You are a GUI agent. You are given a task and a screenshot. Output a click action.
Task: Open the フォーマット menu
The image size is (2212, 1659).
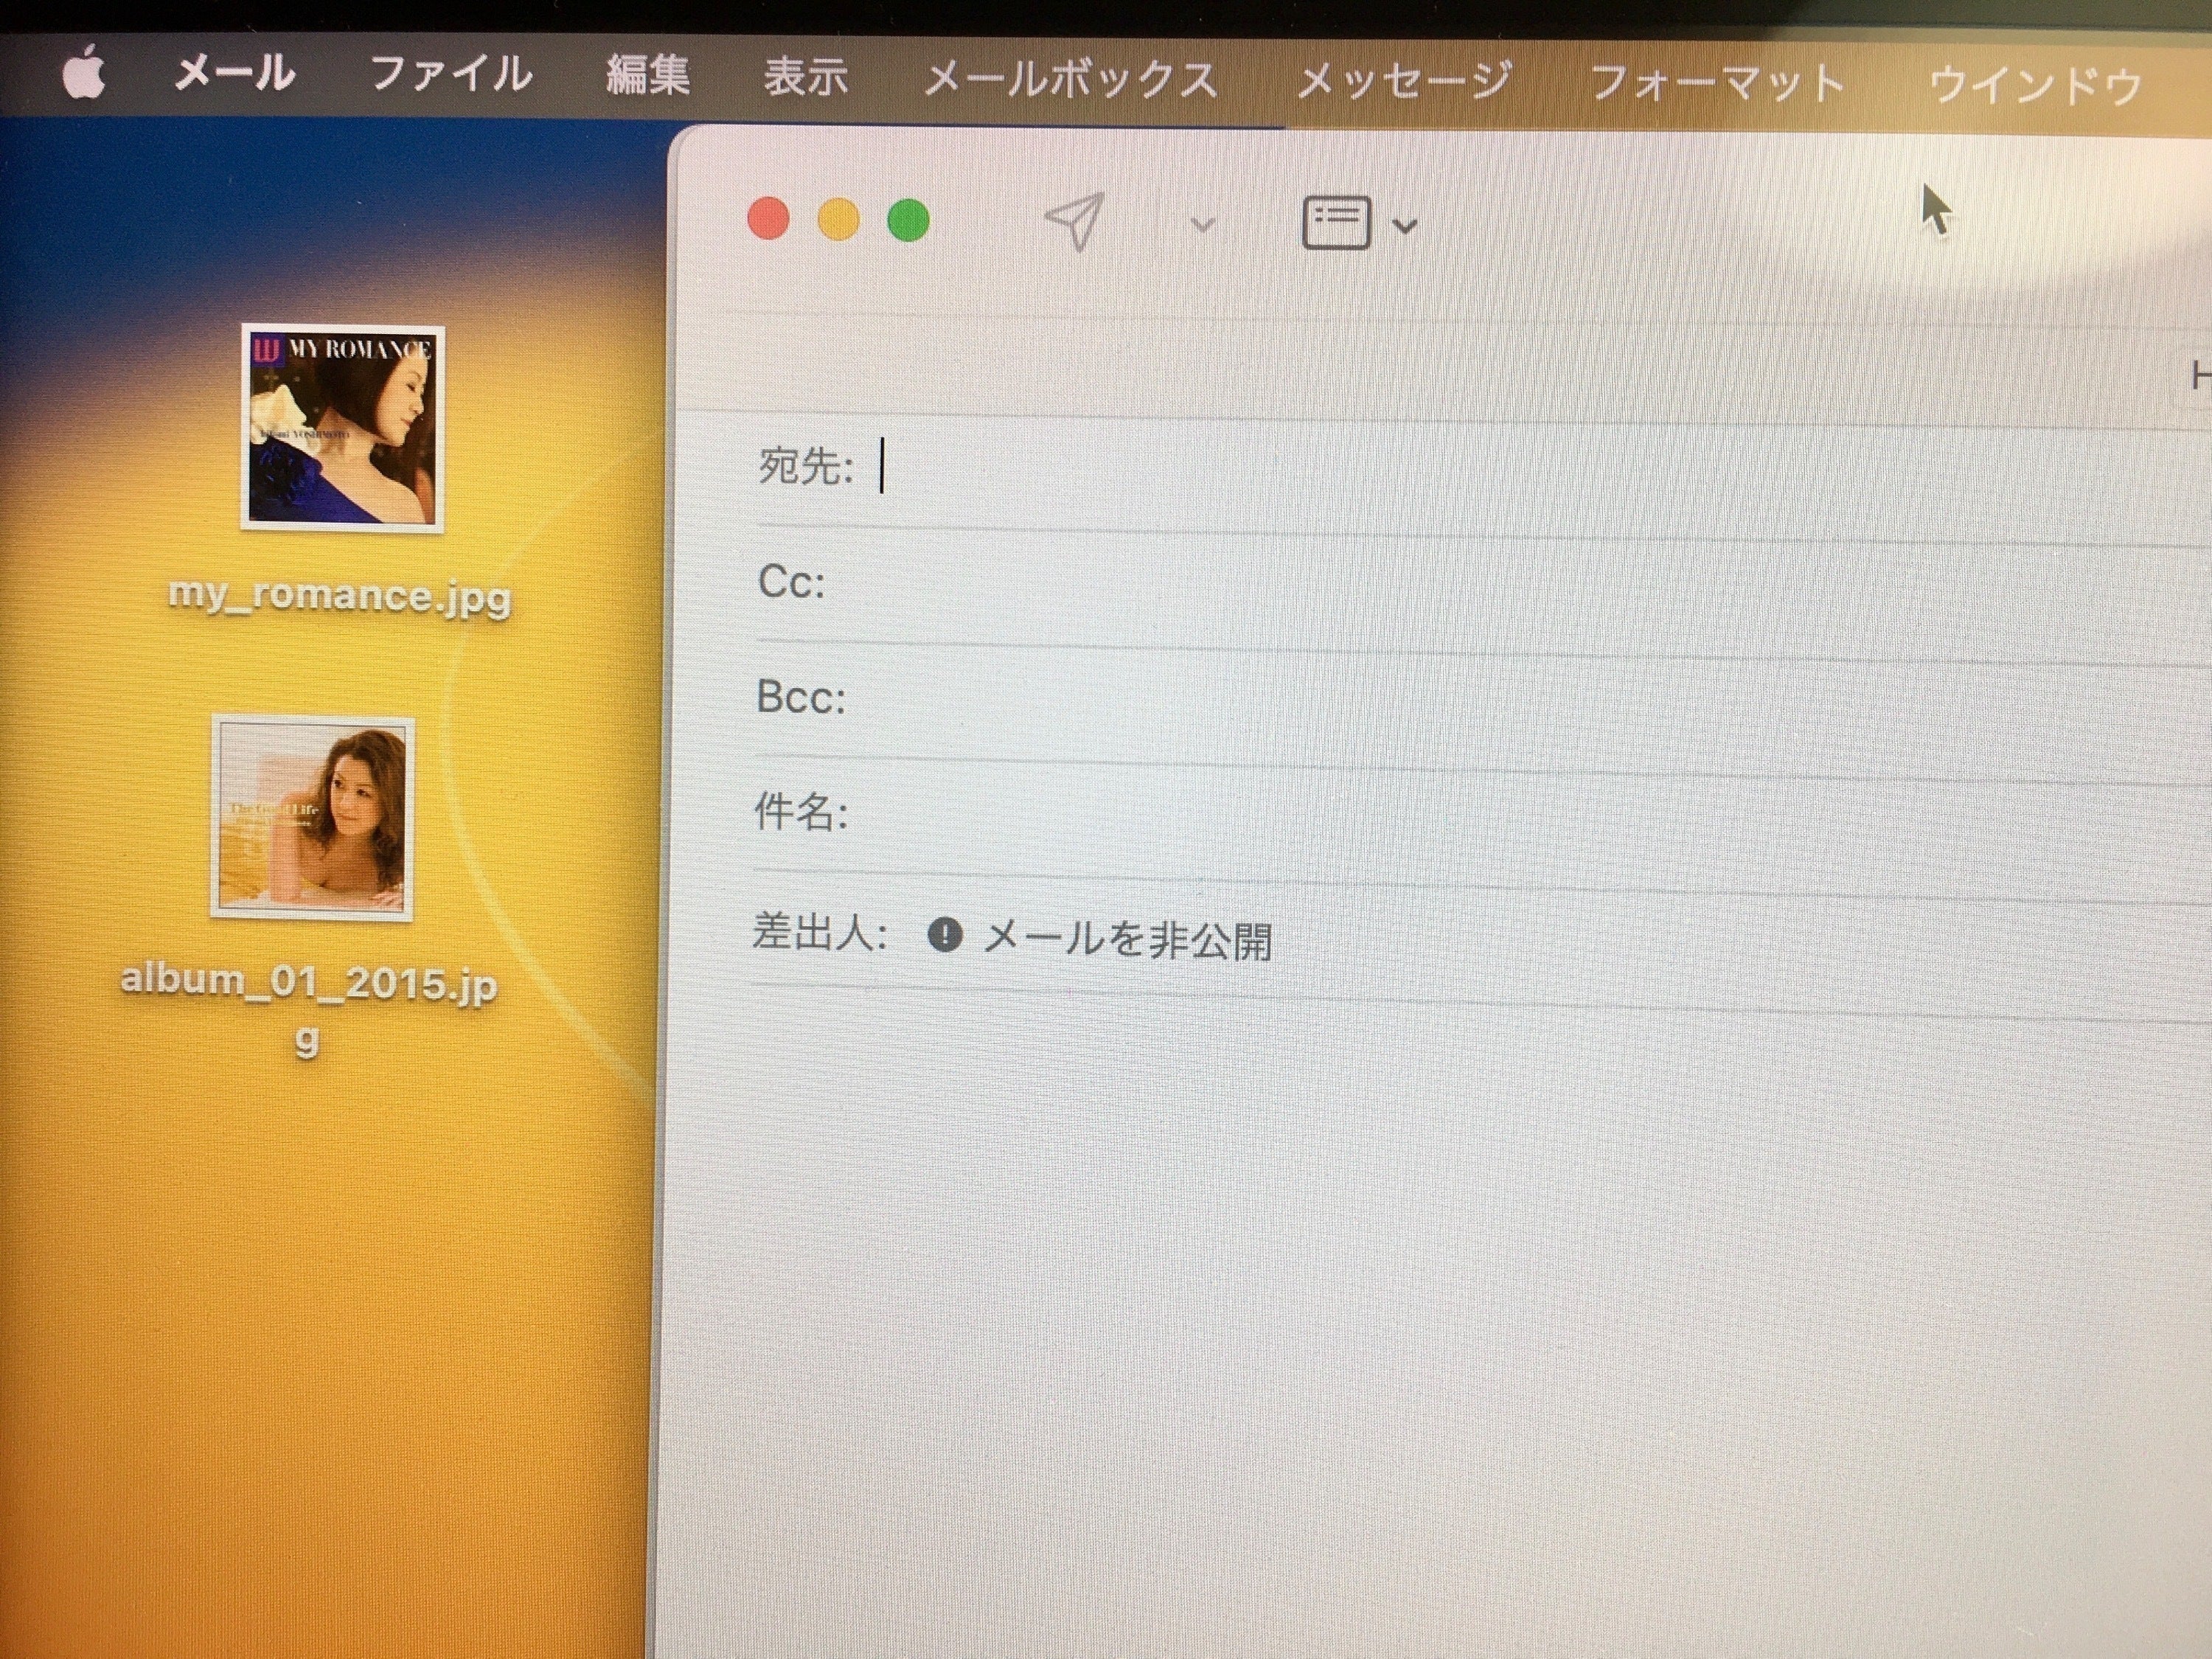pyautogui.click(x=1716, y=83)
